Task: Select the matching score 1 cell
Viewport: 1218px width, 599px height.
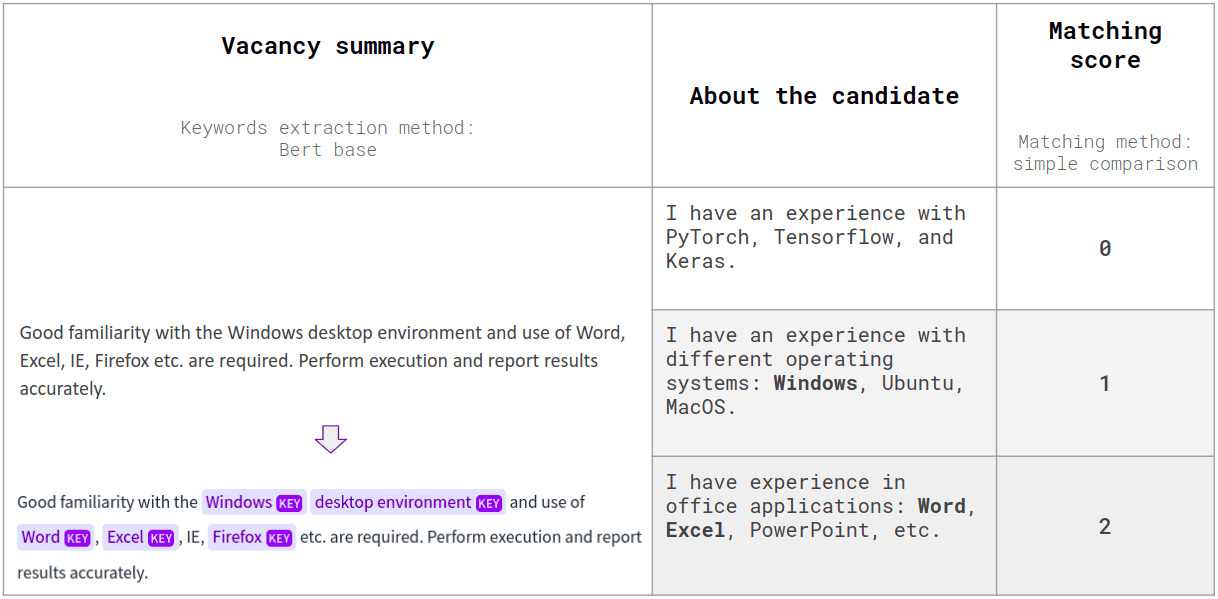Action: [1105, 383]
